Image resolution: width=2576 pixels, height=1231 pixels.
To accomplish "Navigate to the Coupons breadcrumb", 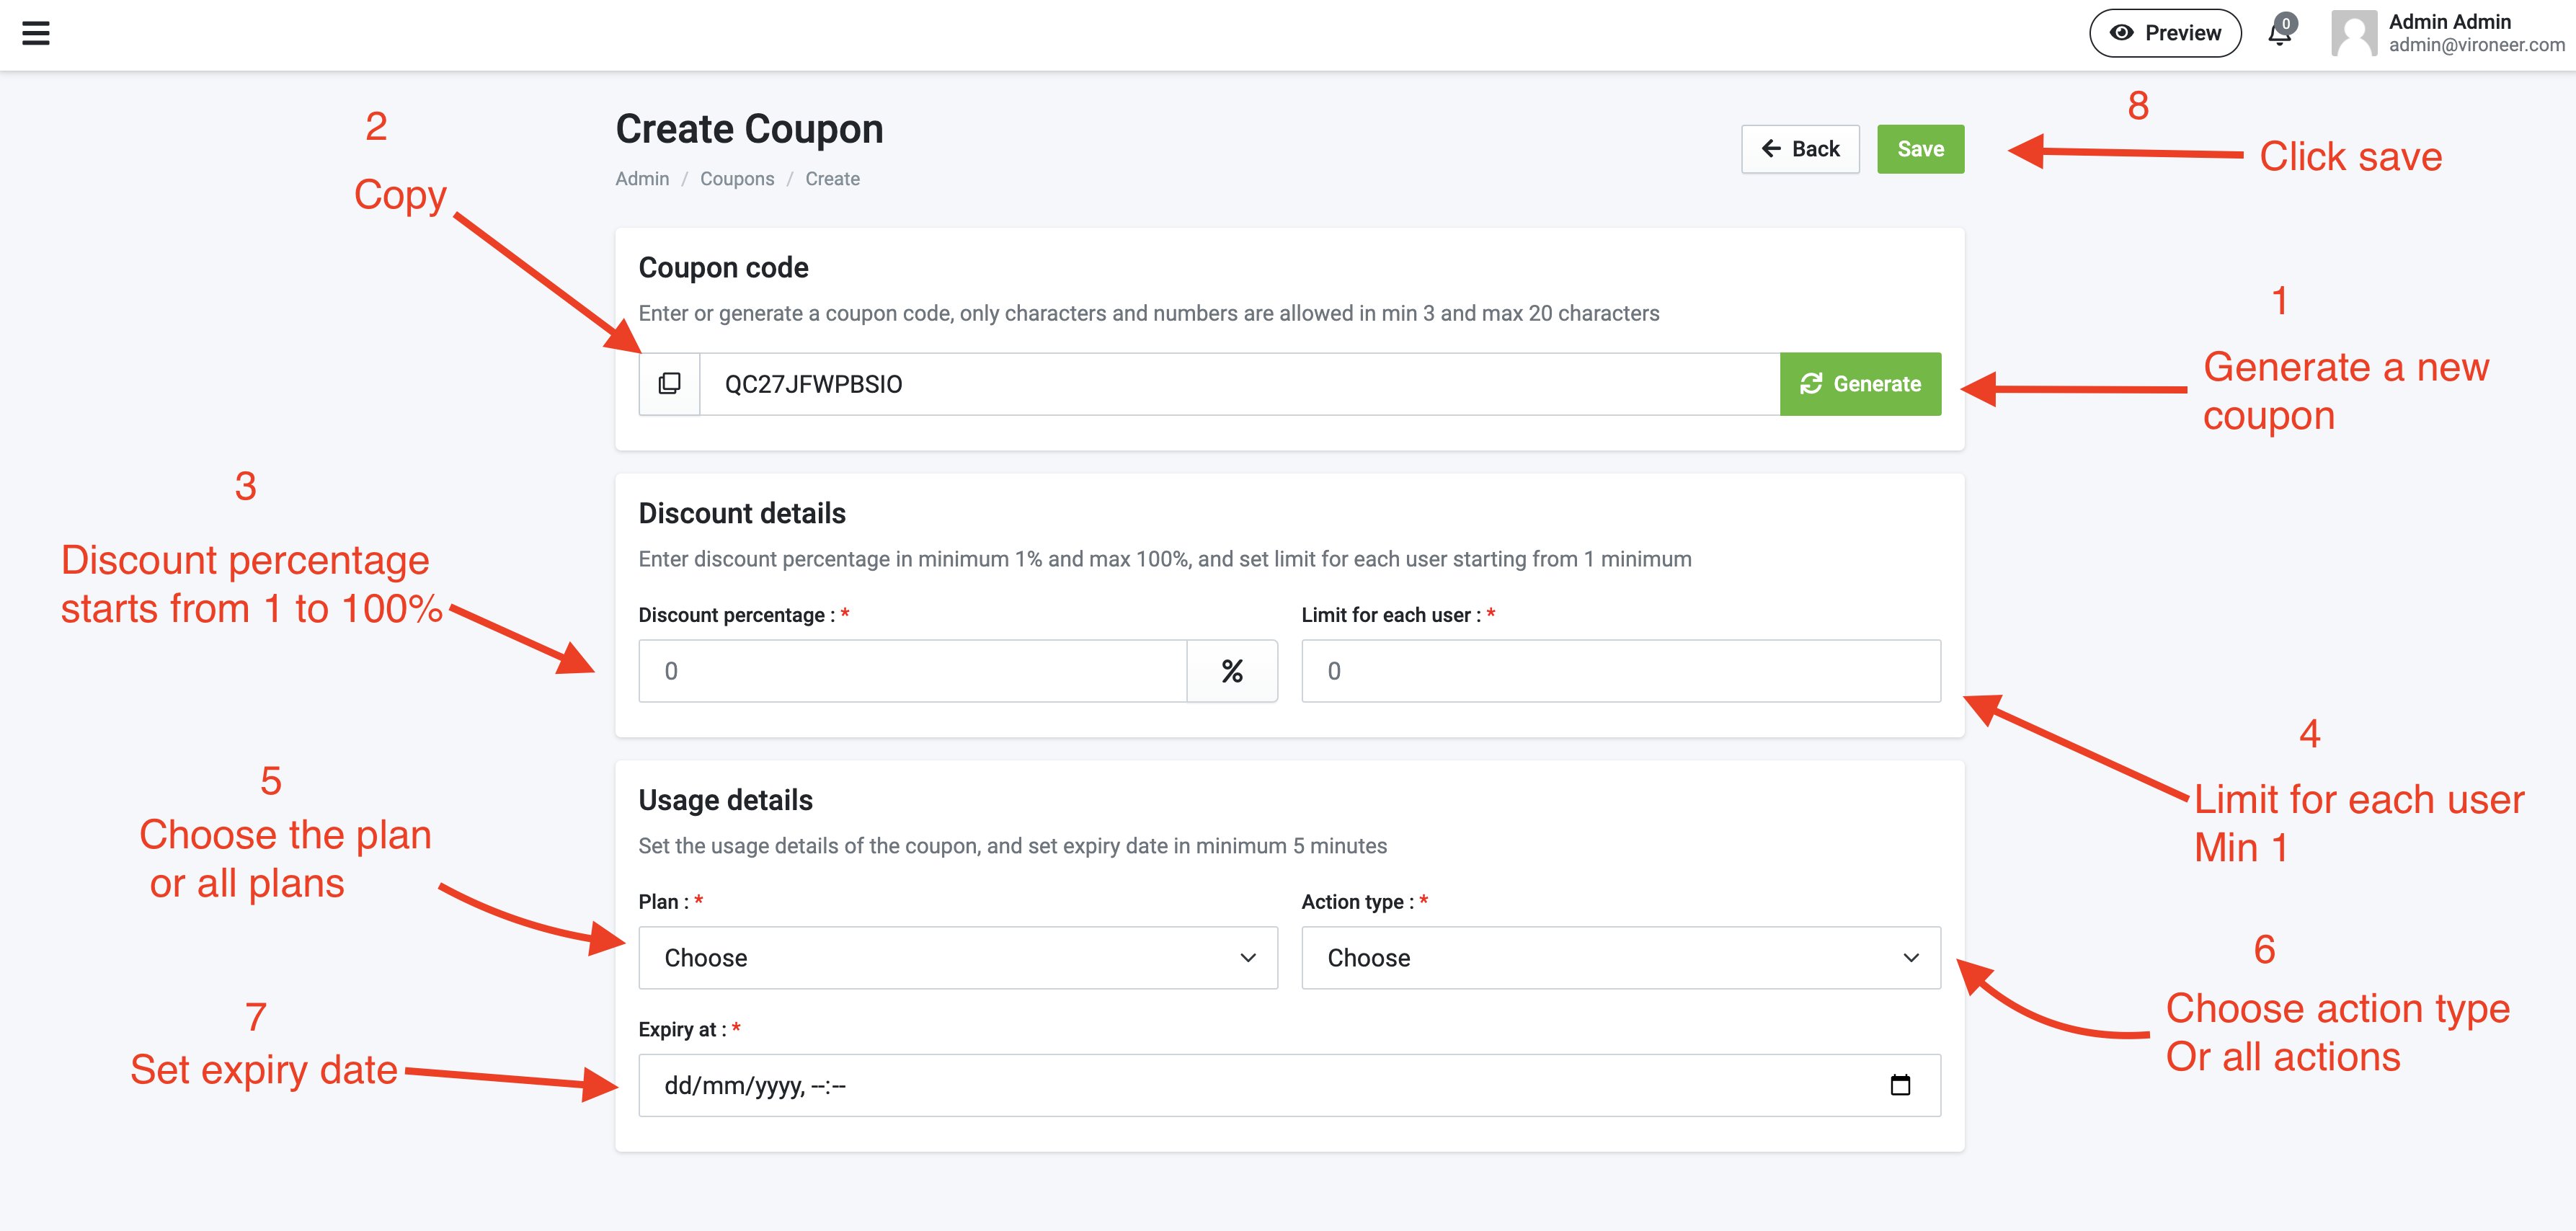I will (x=737, y=179).
